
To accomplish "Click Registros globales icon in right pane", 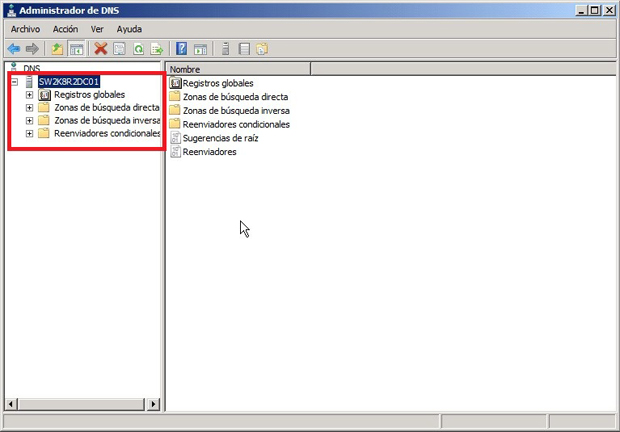I will pos(175,83).
